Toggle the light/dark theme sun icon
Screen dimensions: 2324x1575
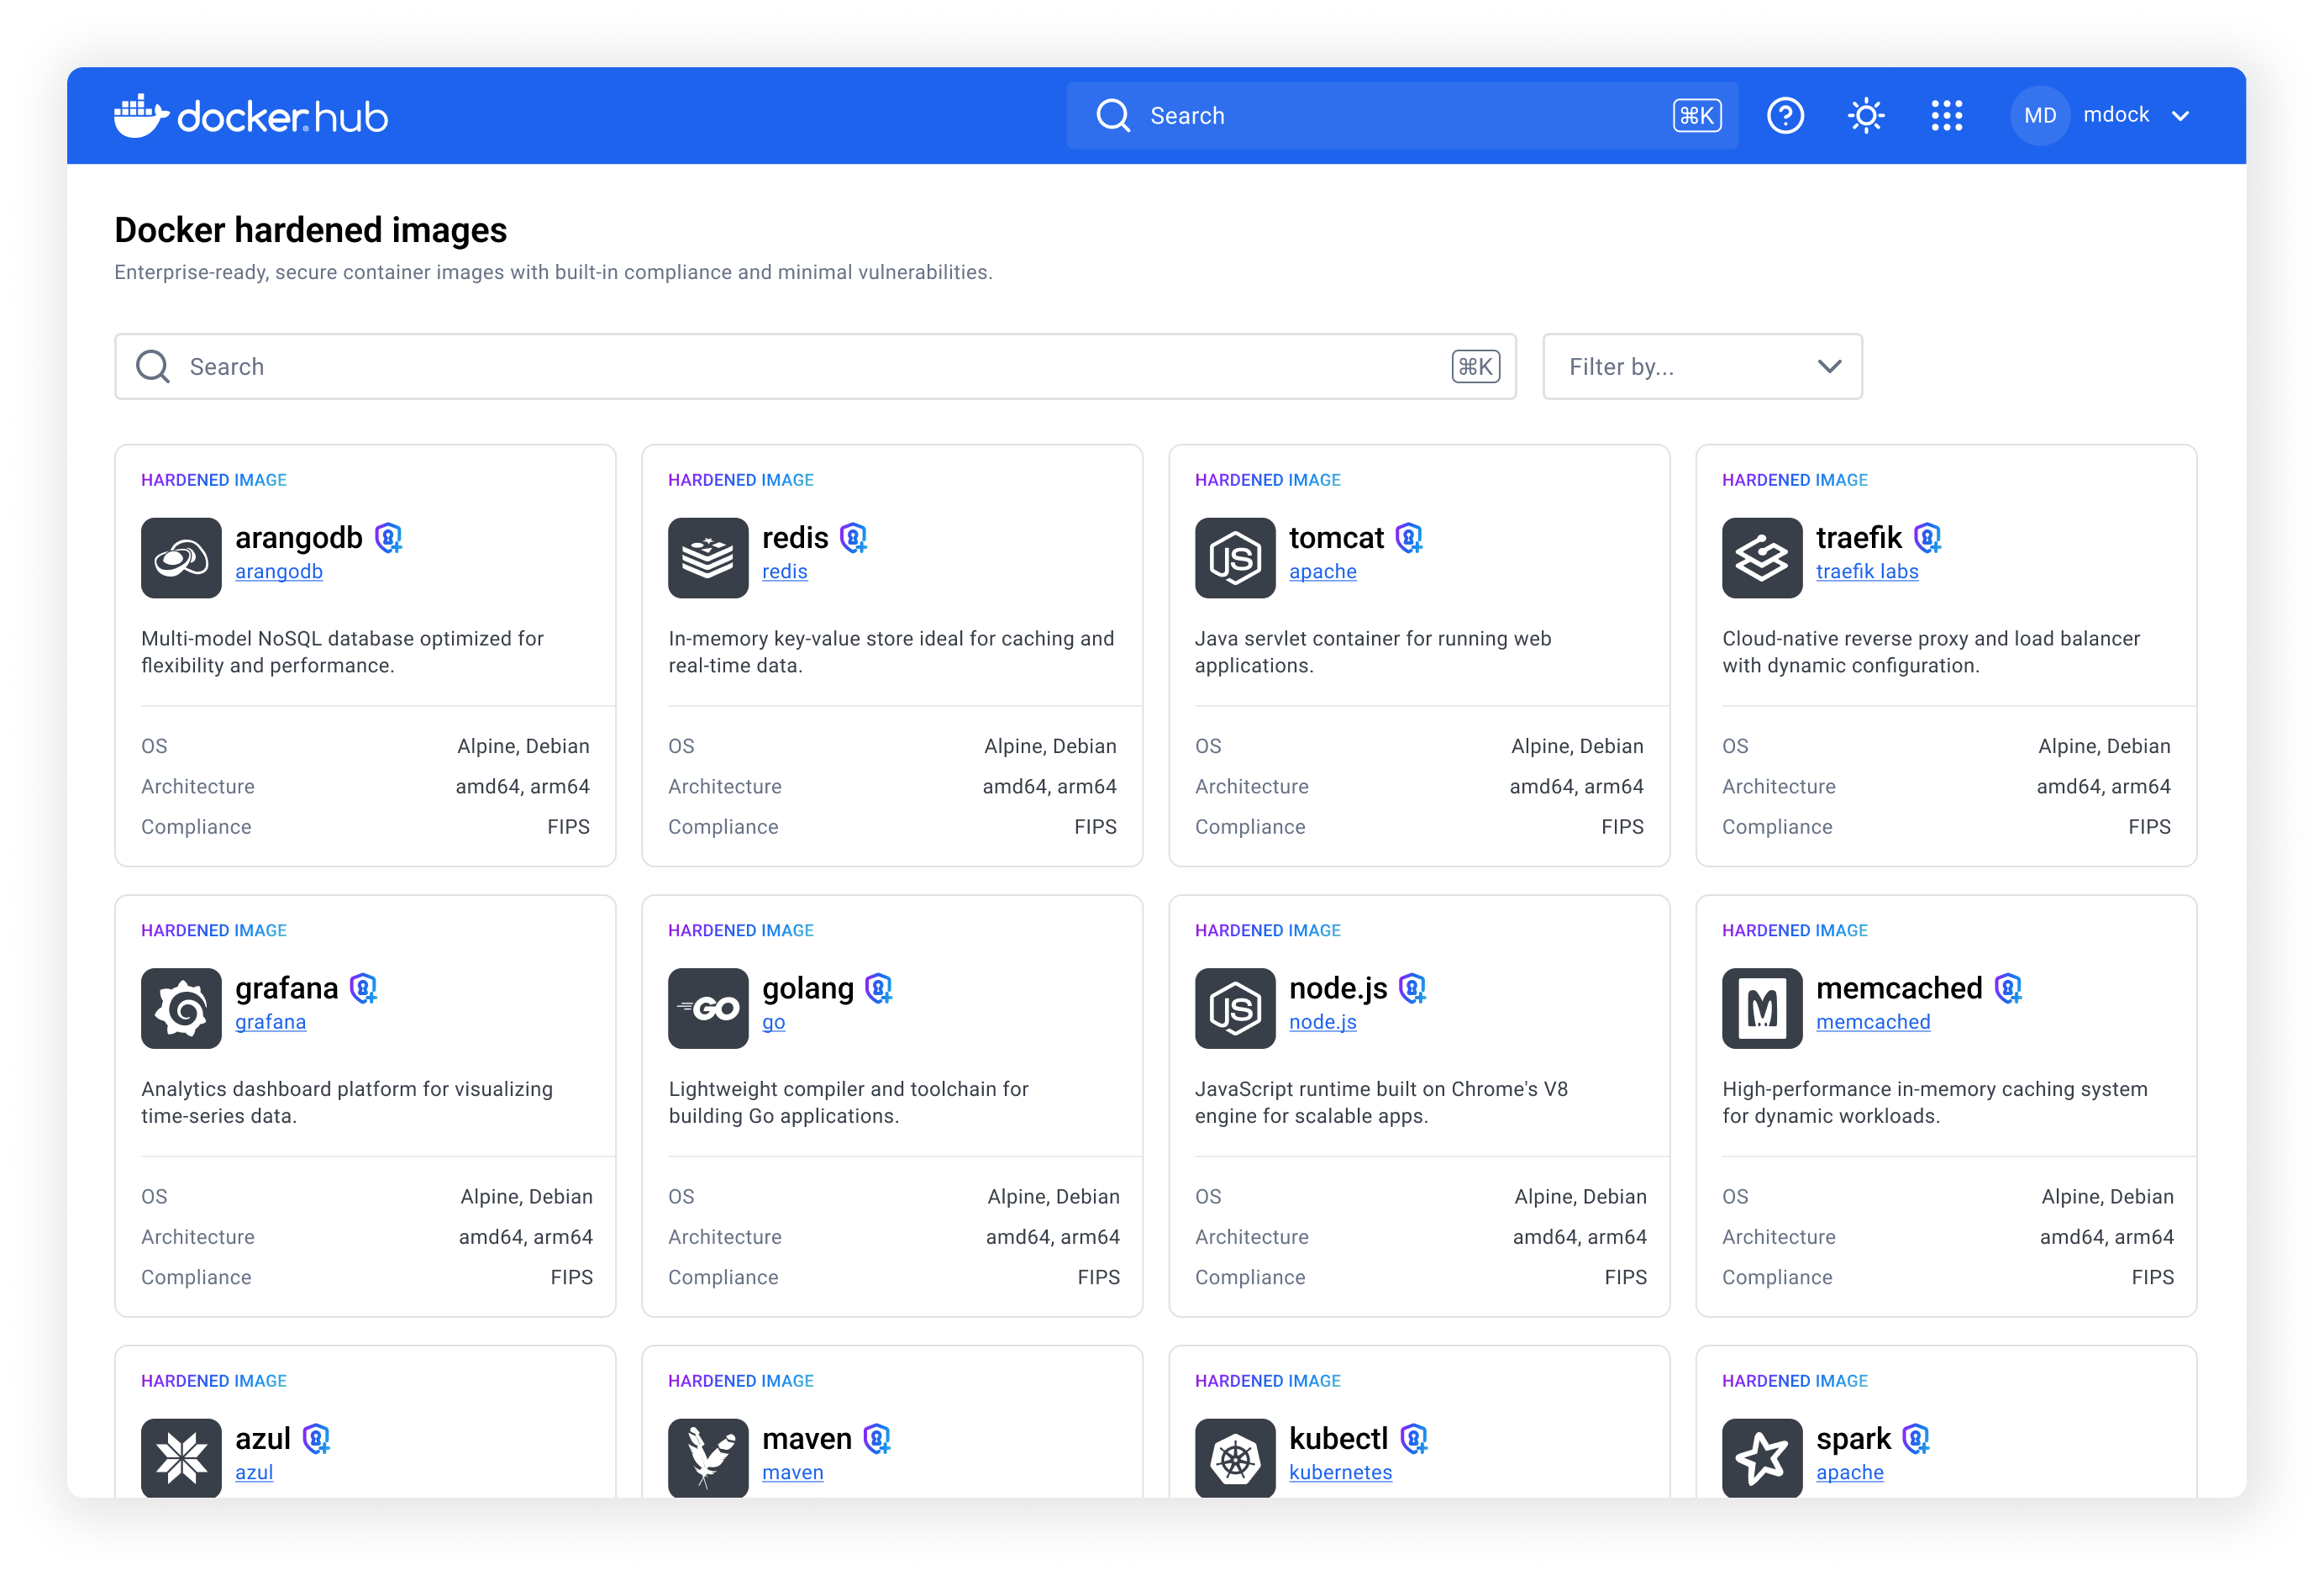tap(1866, 116)
